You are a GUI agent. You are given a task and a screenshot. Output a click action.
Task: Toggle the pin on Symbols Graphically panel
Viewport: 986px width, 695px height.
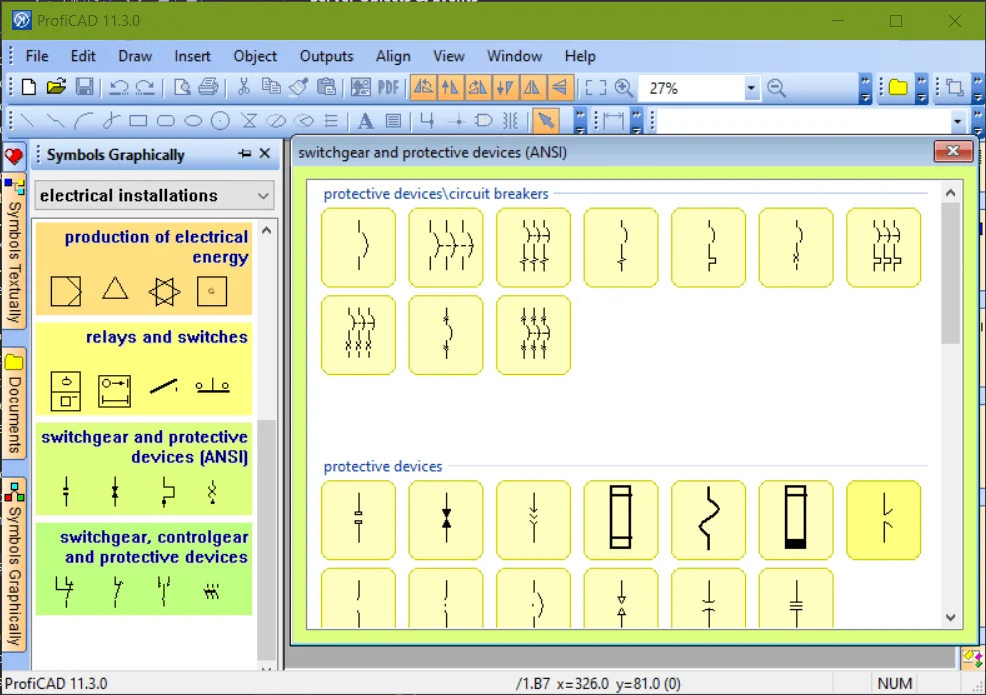[x=244, y=154]
